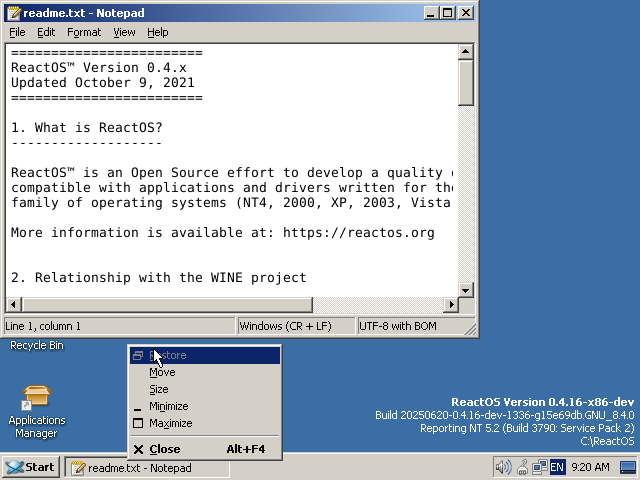
Task: Open the File menu in Notepad
Action: point(17,32)
